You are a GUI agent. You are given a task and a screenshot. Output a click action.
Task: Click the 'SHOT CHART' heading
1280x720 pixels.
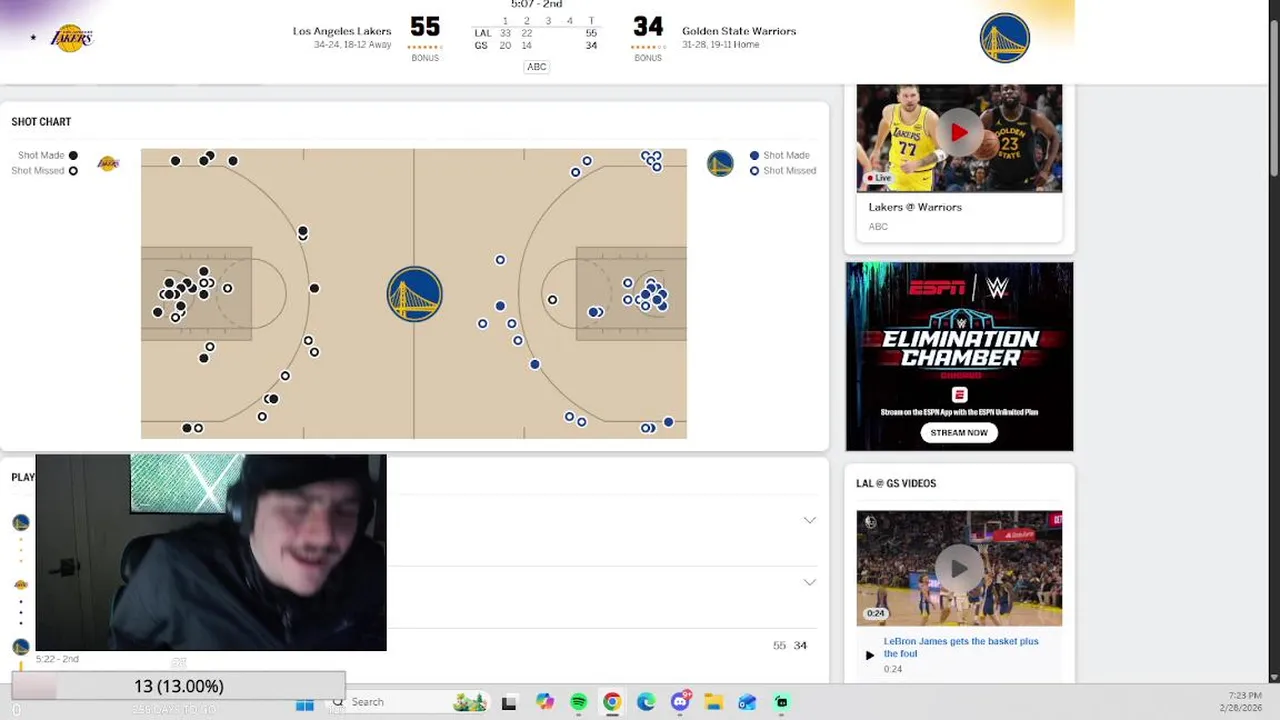[41, 122]
